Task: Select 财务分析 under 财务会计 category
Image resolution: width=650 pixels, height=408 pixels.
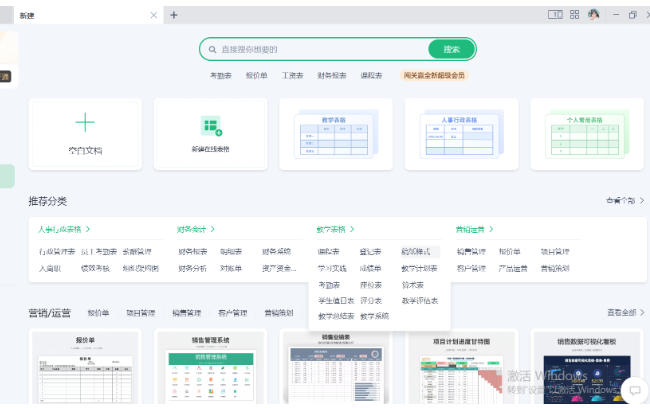Action: coord(192,269)
